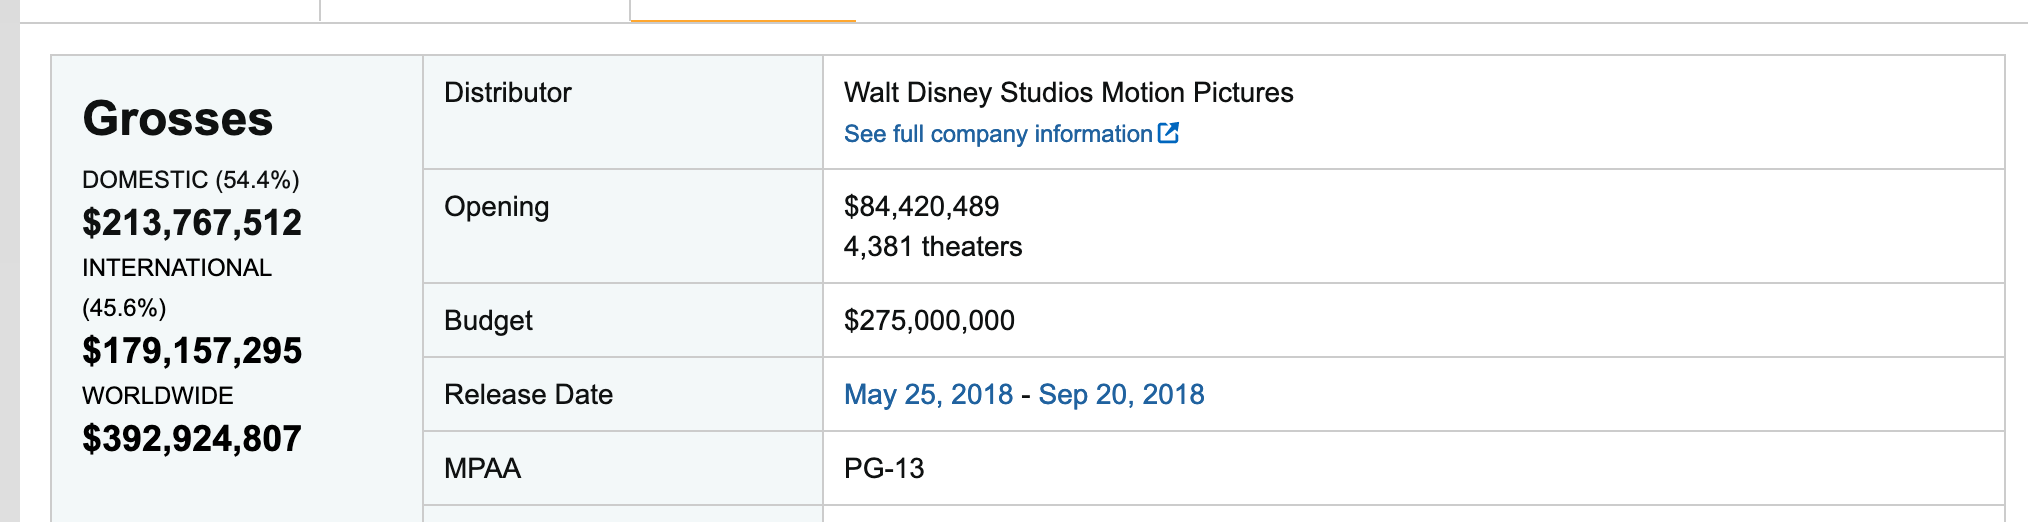Click the budget value $275,000,000
Screen dimensions: 2028x522
pyautogui.click(x=929, y=321)
